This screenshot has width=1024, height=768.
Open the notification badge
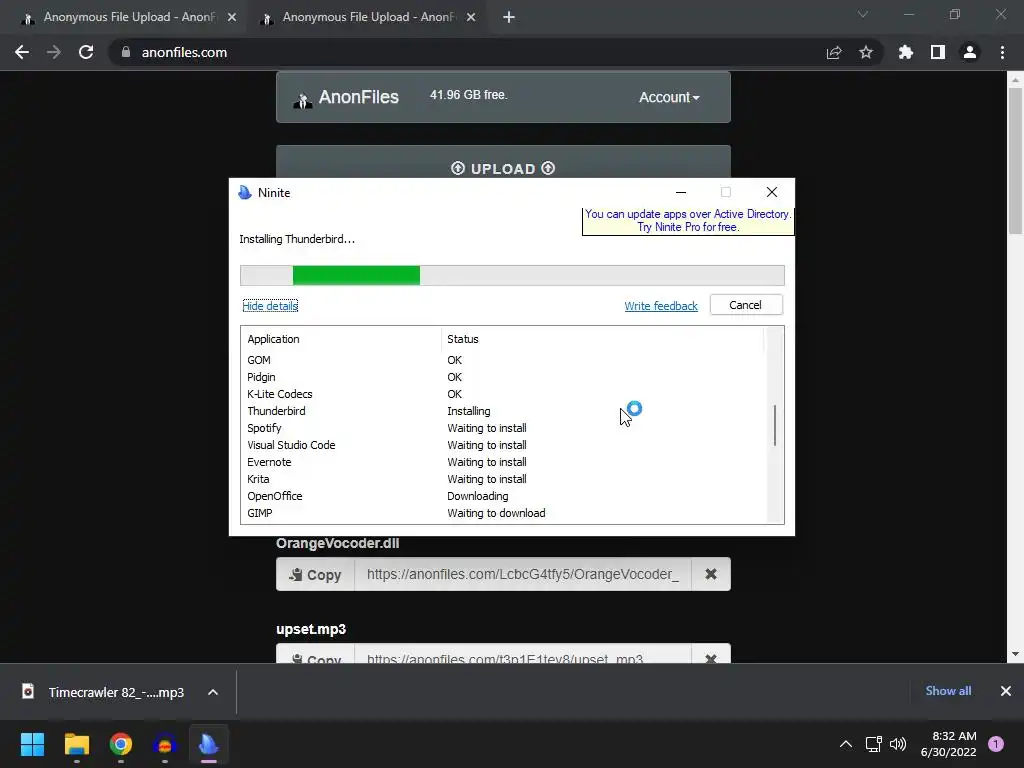(996, 744)
